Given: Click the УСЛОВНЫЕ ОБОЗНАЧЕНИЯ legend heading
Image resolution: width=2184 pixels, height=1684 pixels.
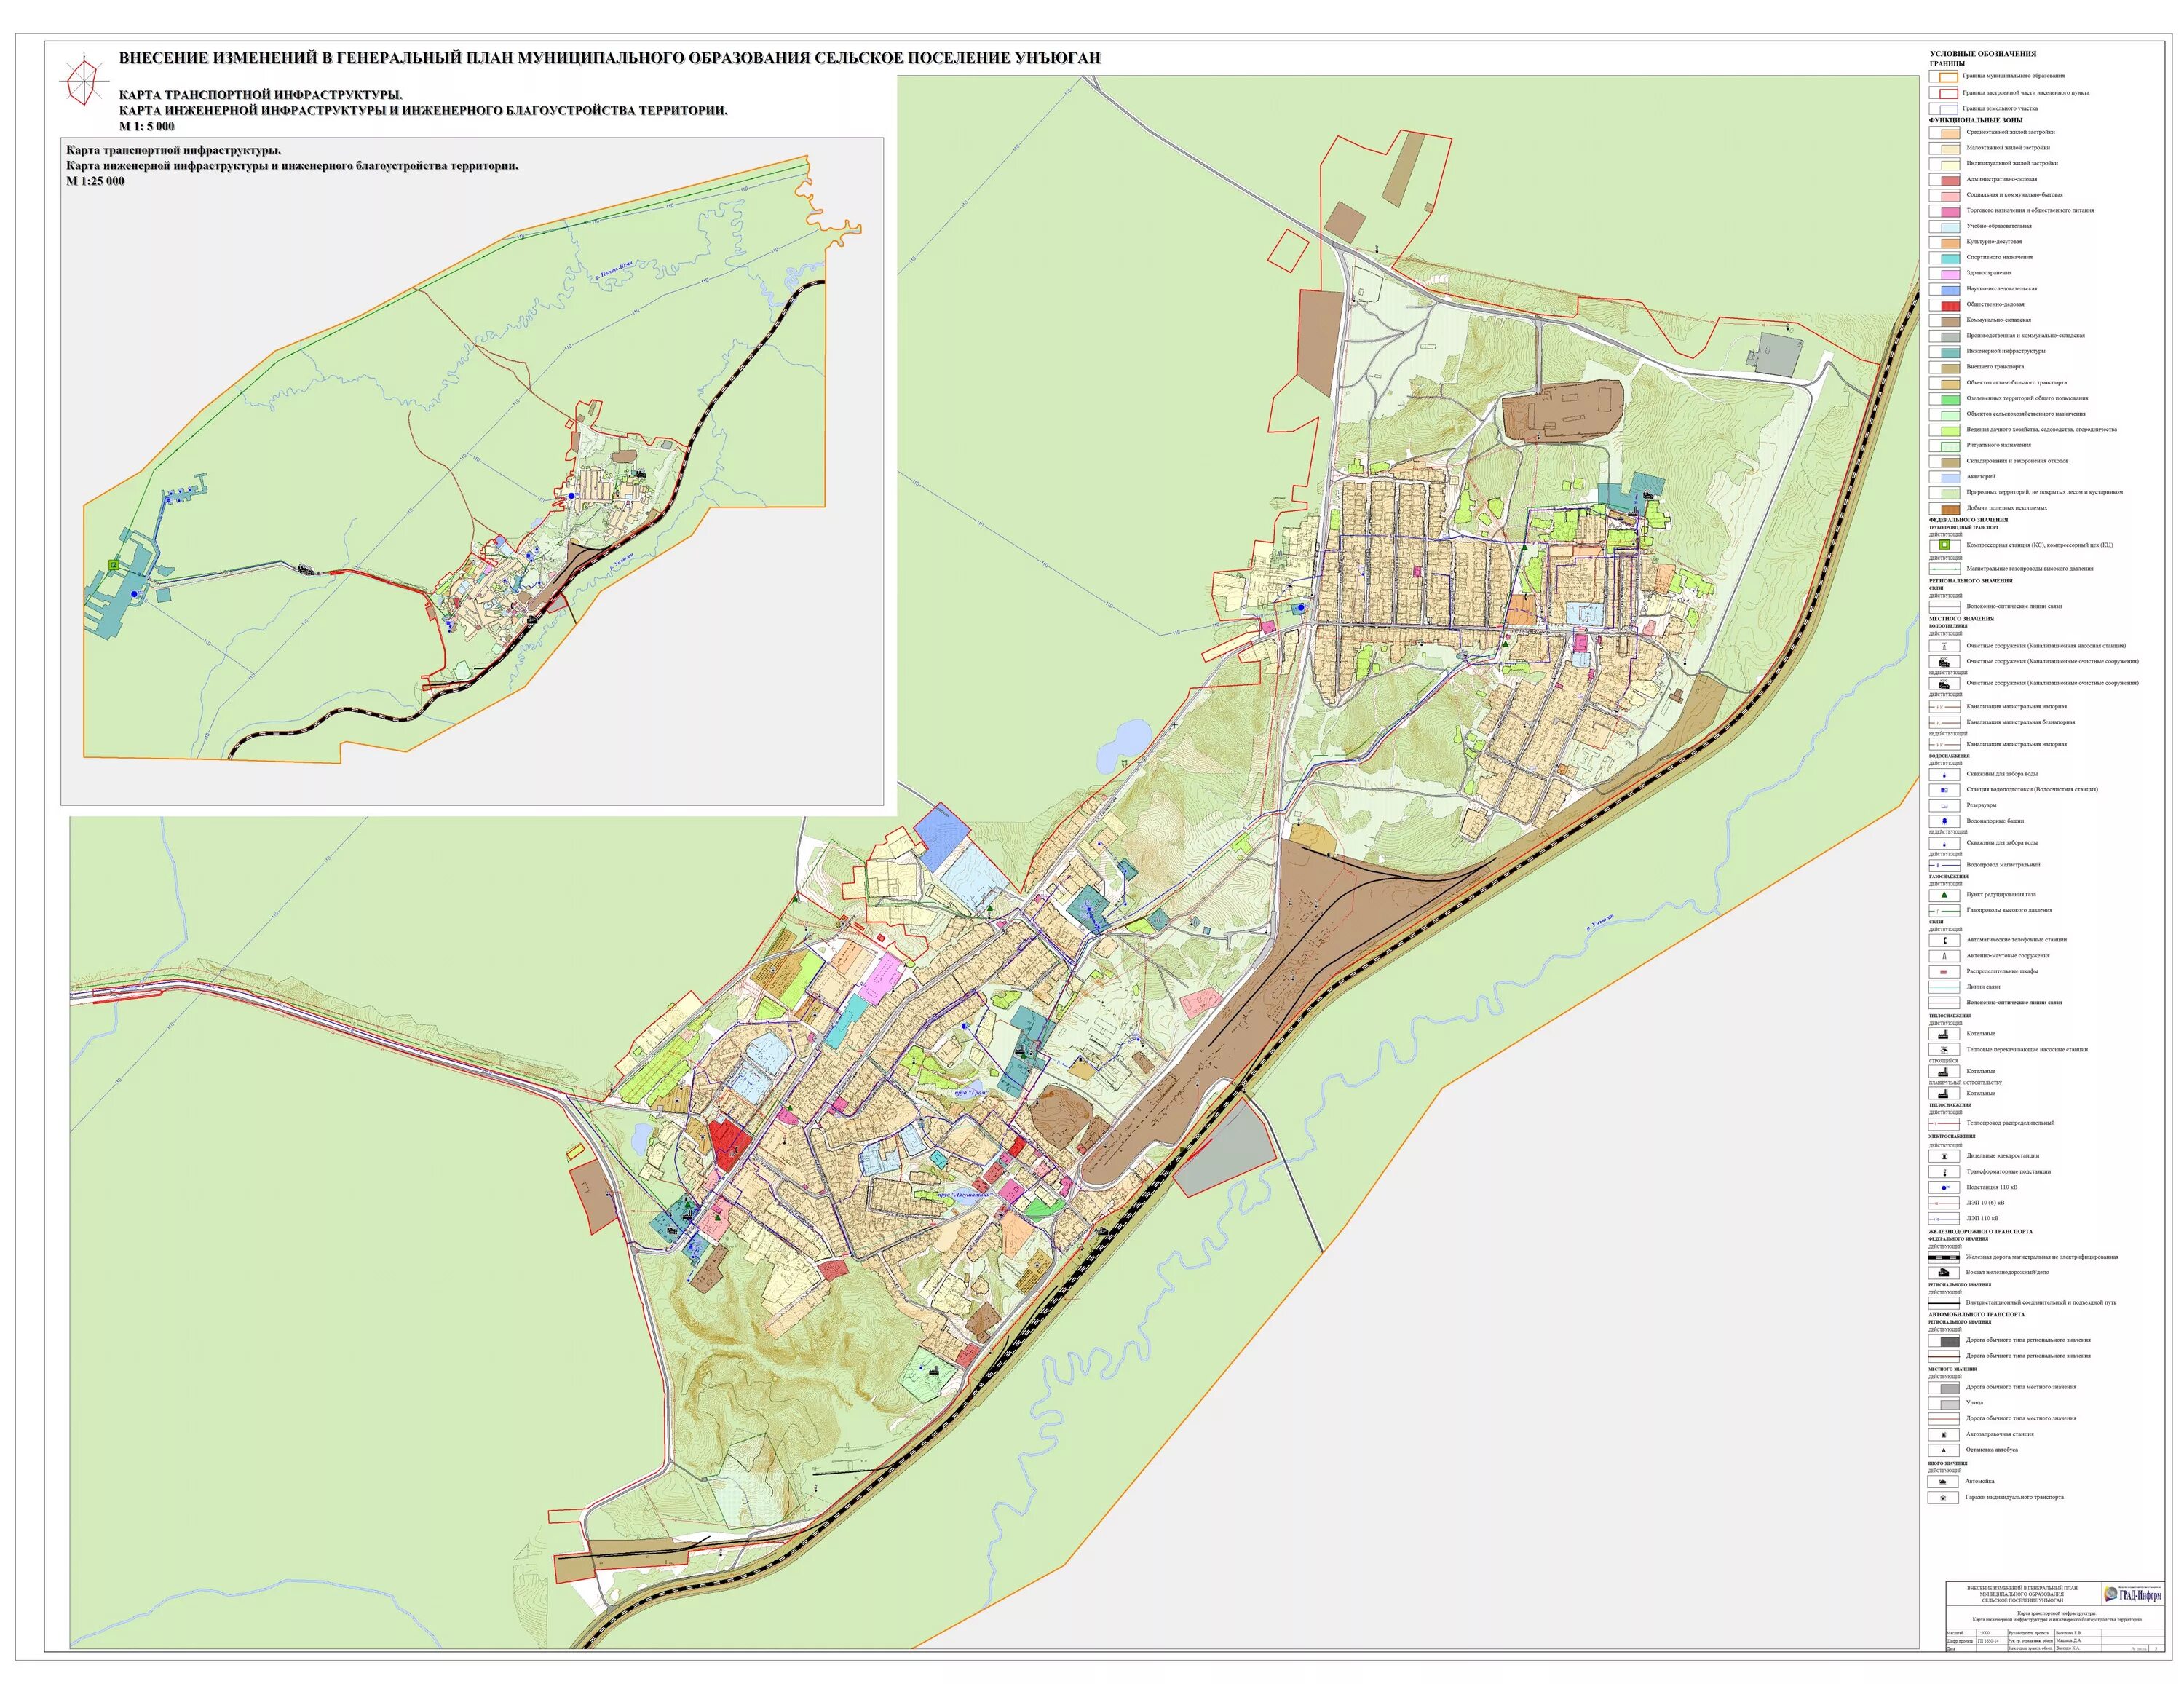Looking at the screenshot, I should tap(1982, 54).
